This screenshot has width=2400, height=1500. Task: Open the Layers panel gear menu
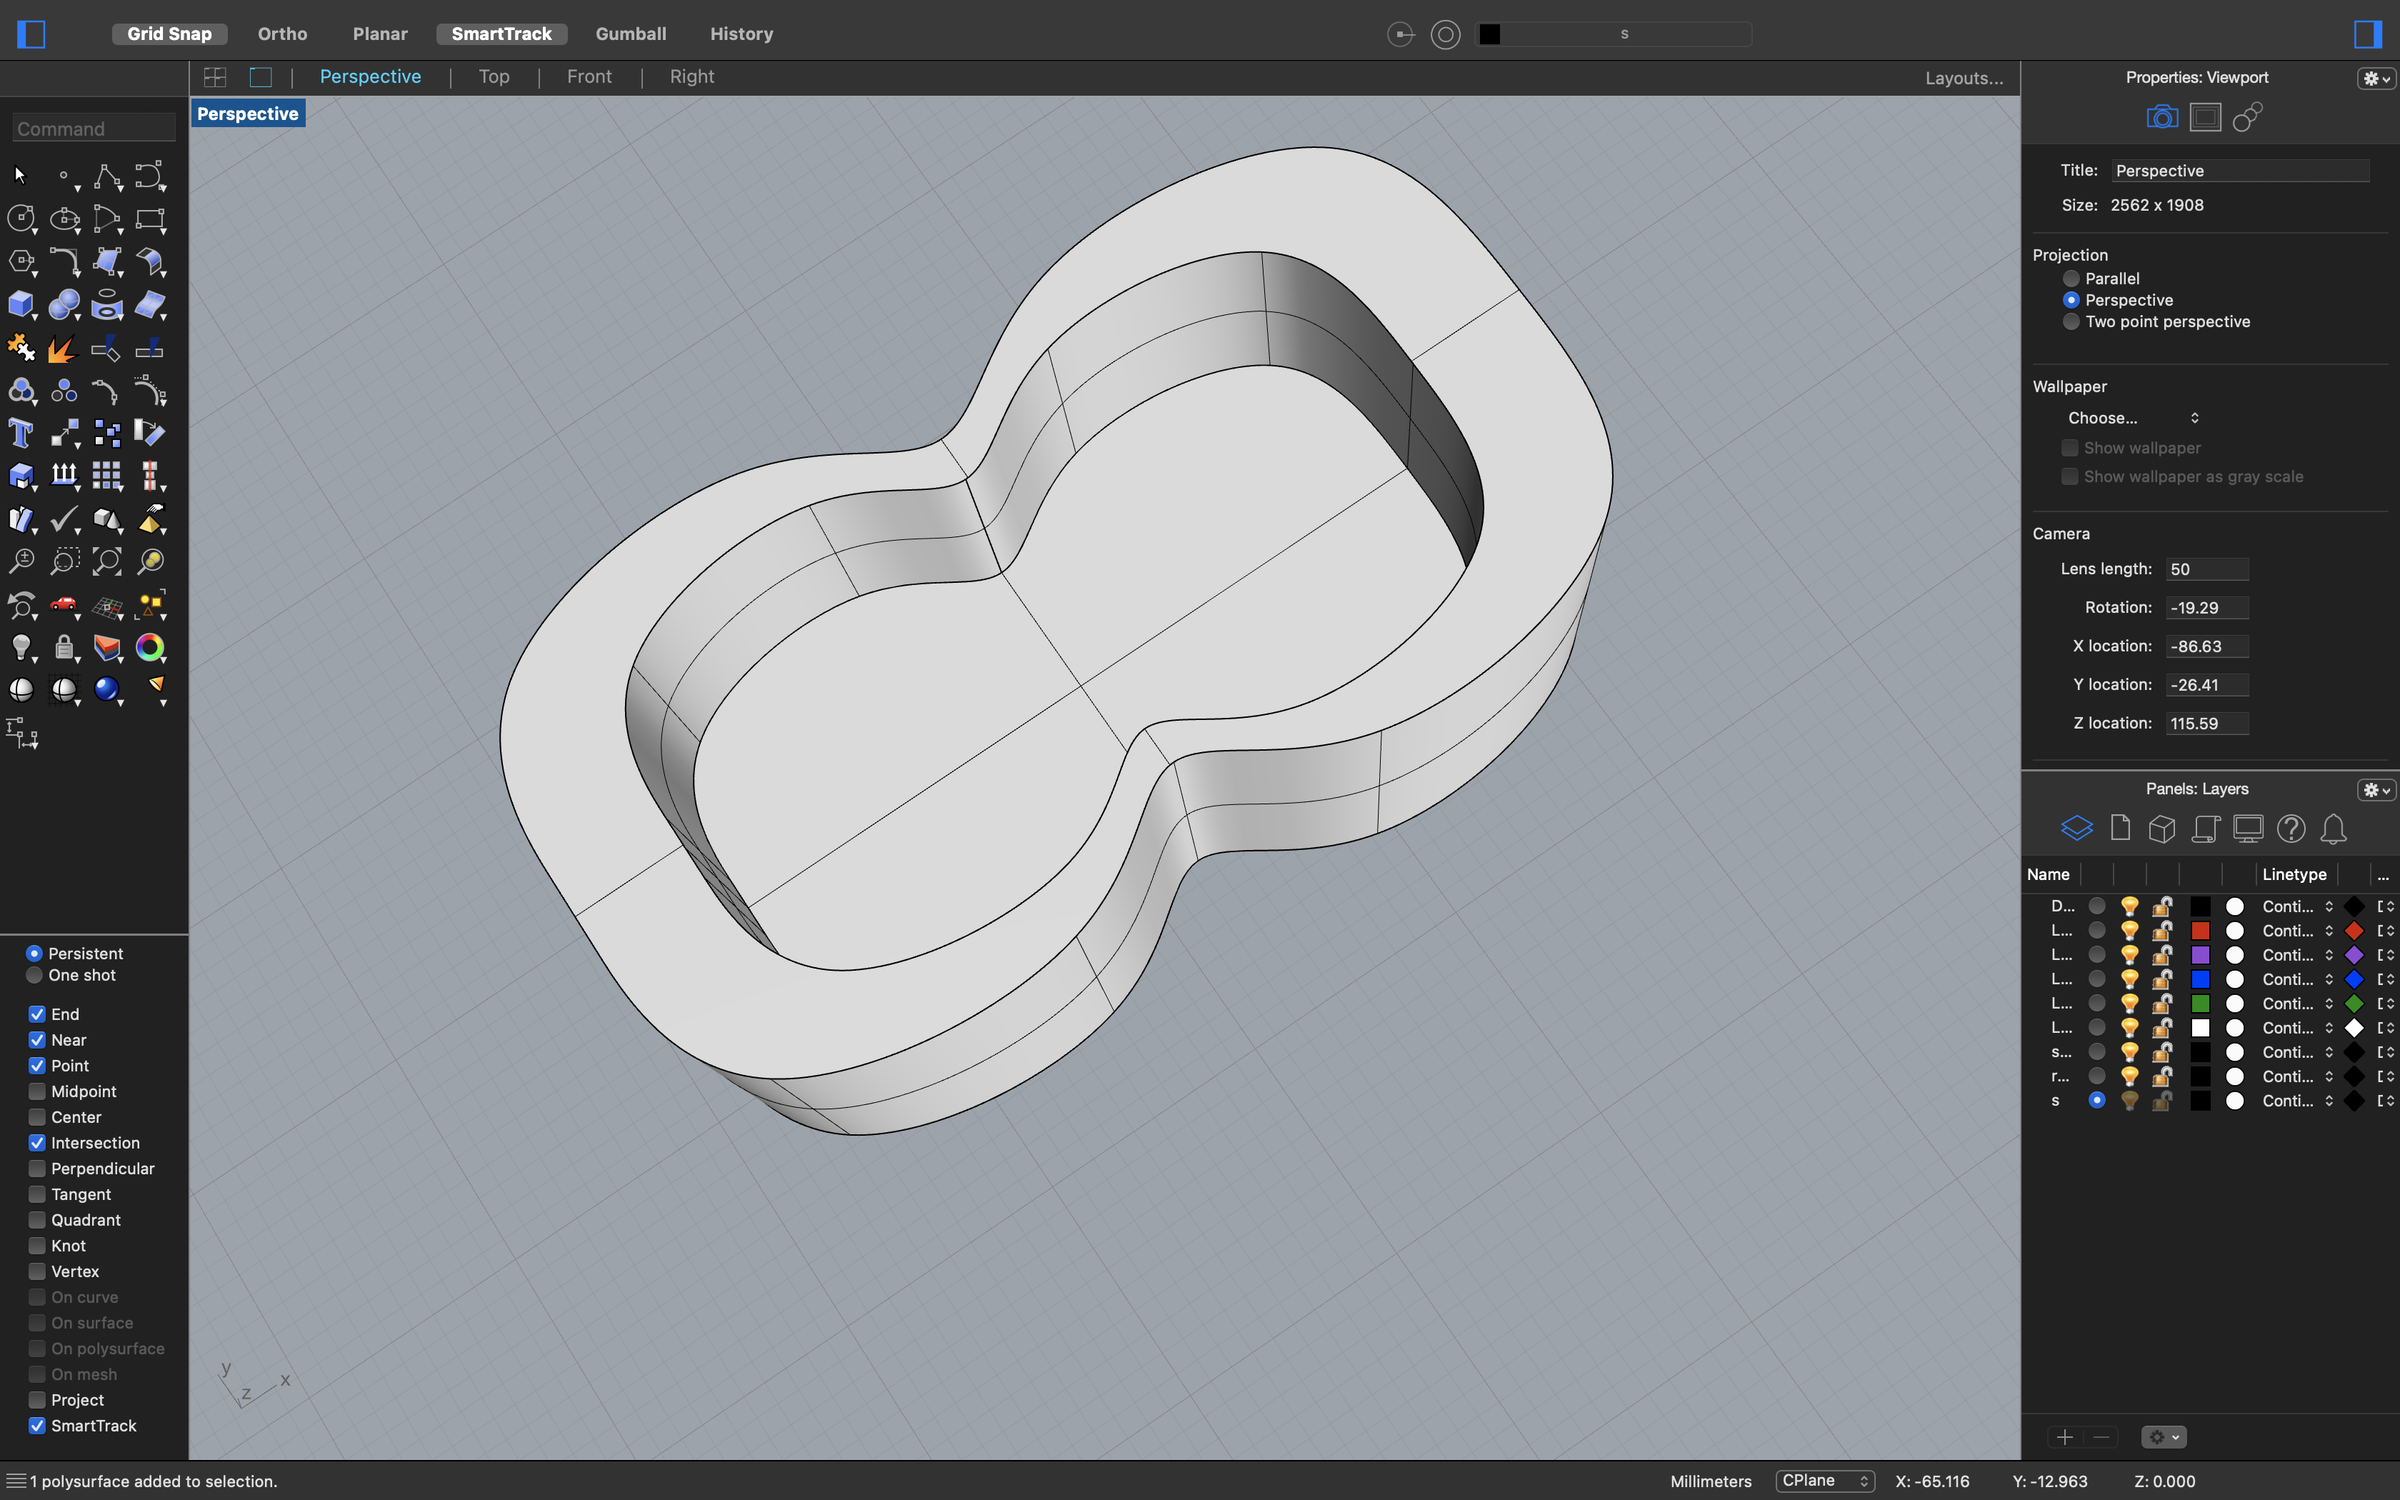[x=2376, y=789]
